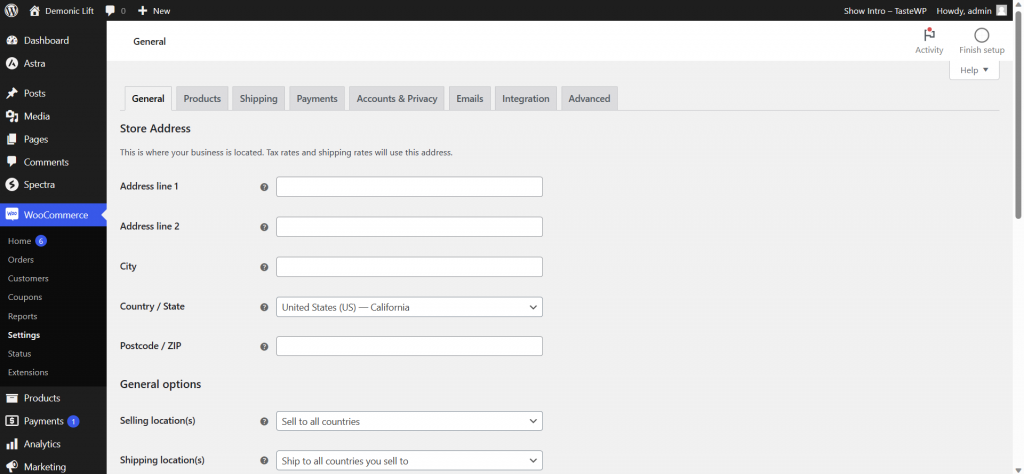Click help tooltip for Address line 1
Viewport: 1024px width, 474px height.
264,187
